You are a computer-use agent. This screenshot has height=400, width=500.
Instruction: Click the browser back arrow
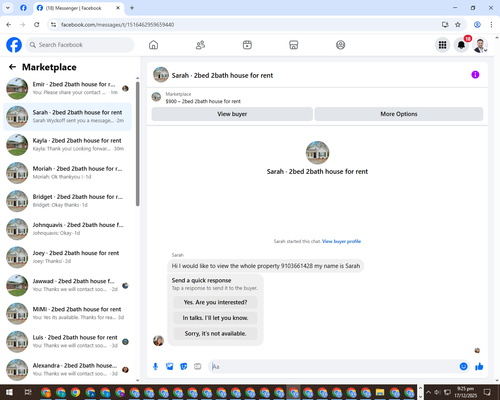9,25
